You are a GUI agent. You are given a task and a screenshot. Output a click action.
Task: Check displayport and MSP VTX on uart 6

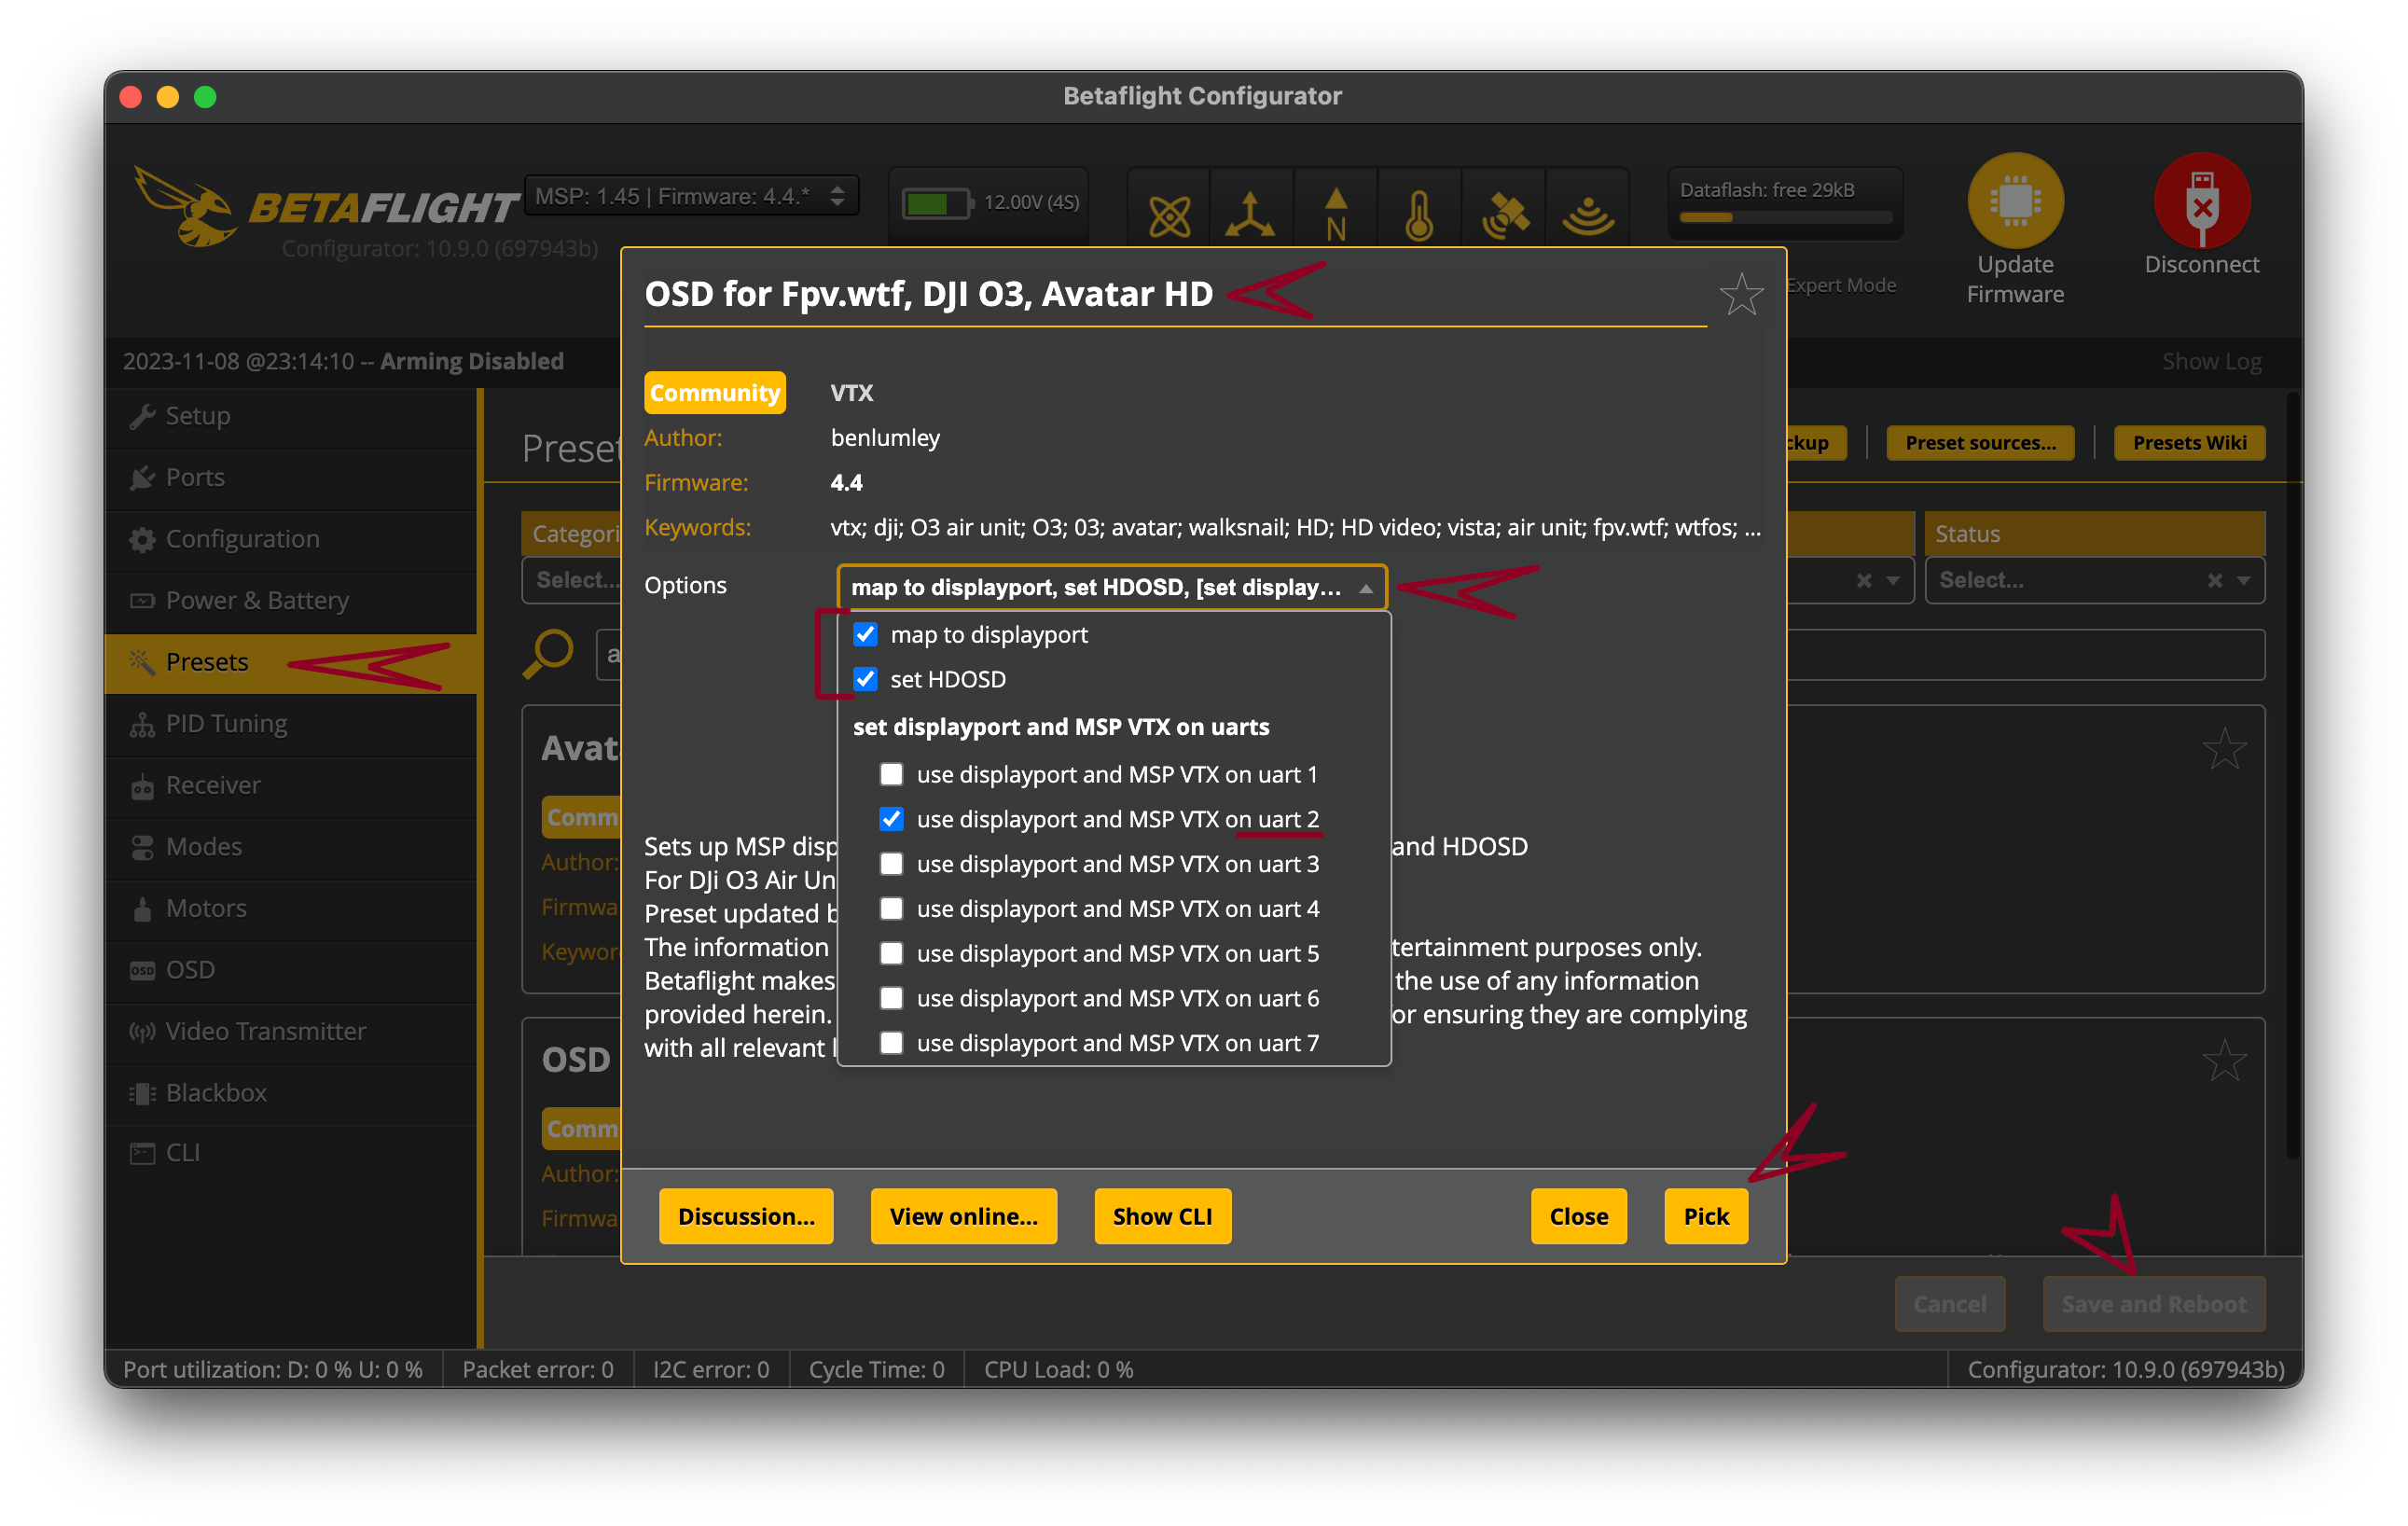coord(891,999)
